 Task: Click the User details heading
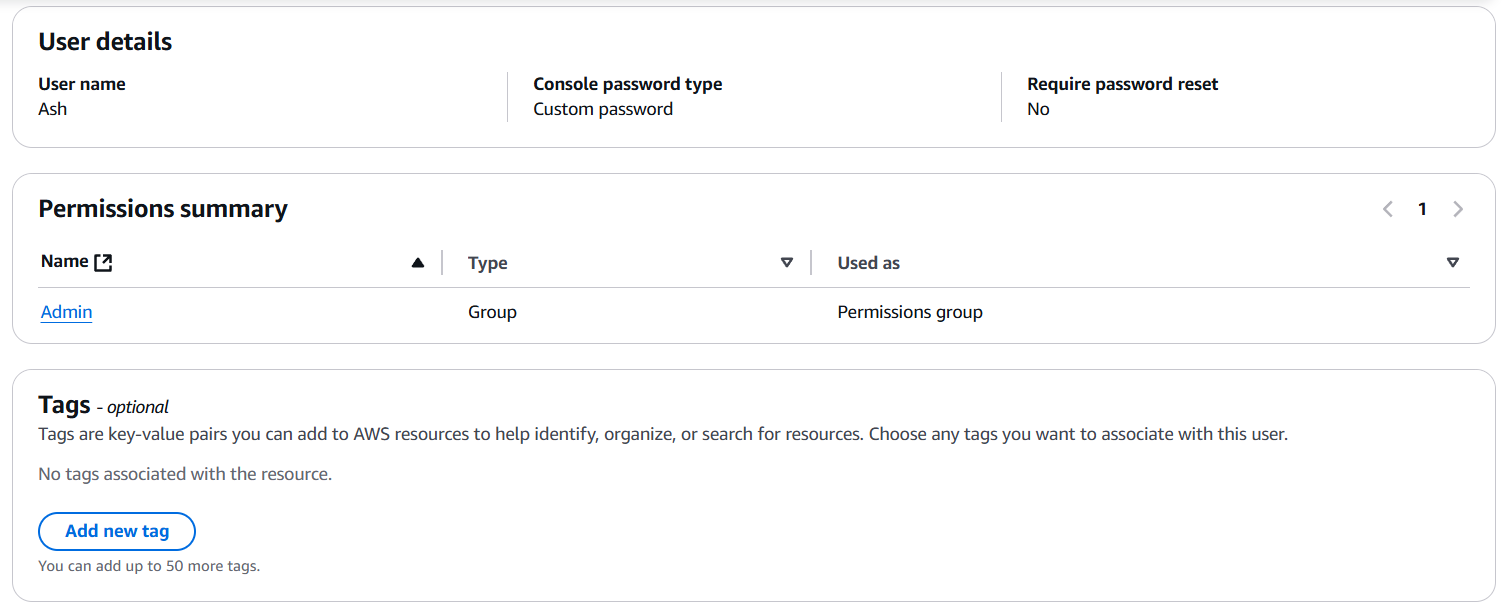point(105,42)
